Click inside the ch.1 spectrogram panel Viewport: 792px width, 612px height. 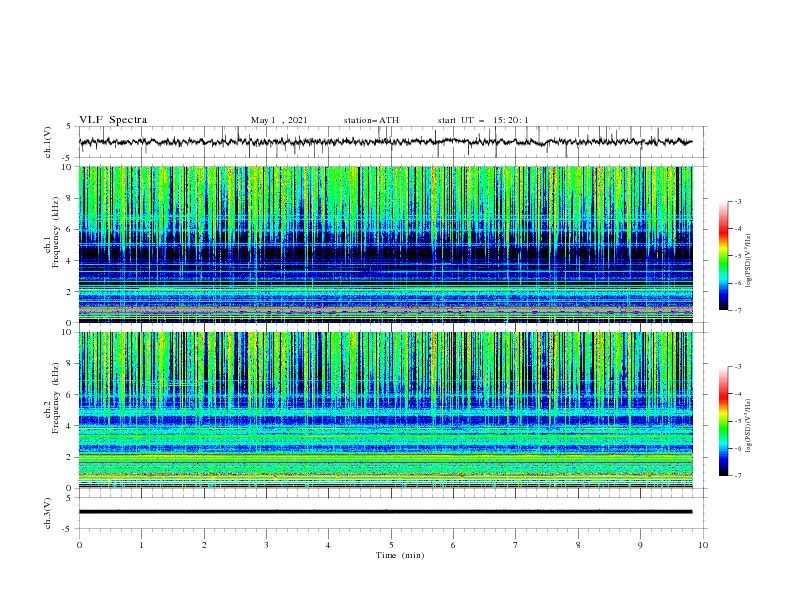coord(386,244)
